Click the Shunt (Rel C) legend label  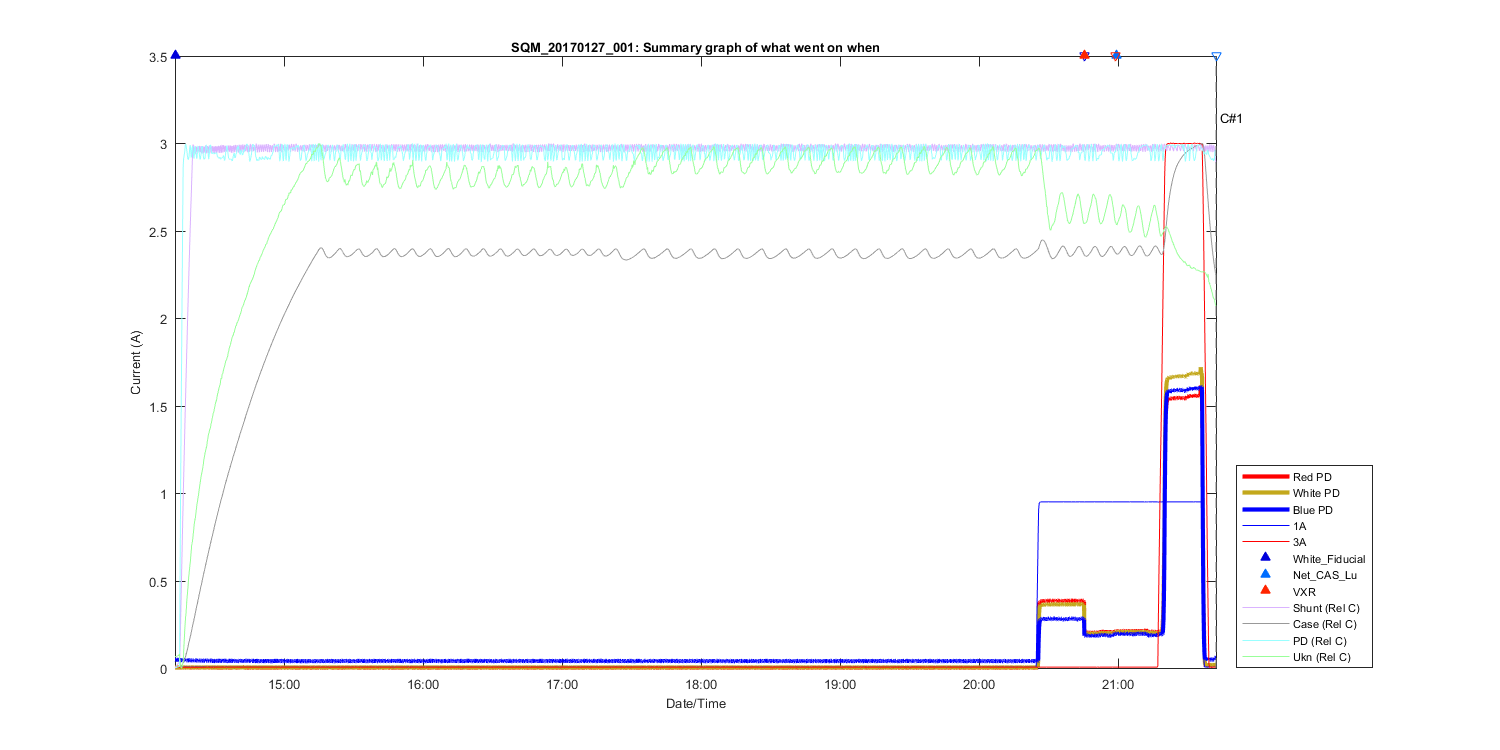[x=1326, y=608]
